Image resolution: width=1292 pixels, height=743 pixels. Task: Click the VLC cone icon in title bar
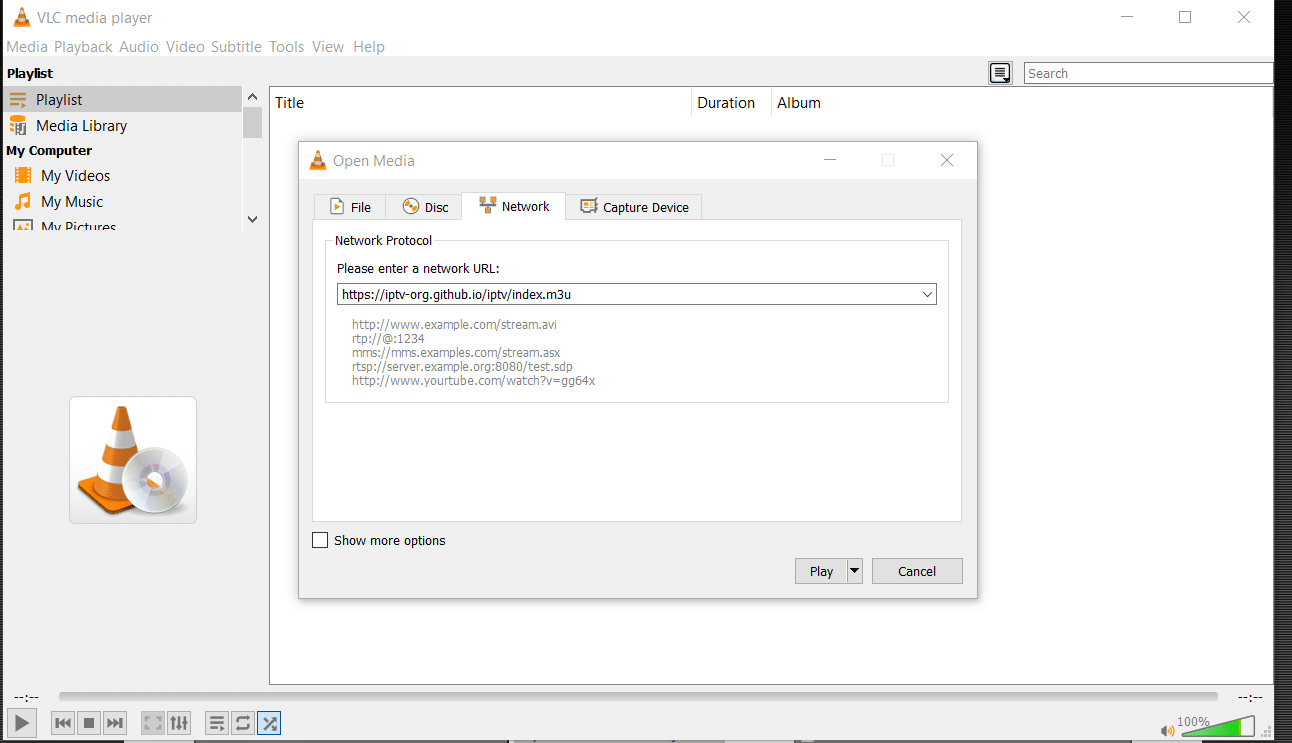tap(21, 17)
